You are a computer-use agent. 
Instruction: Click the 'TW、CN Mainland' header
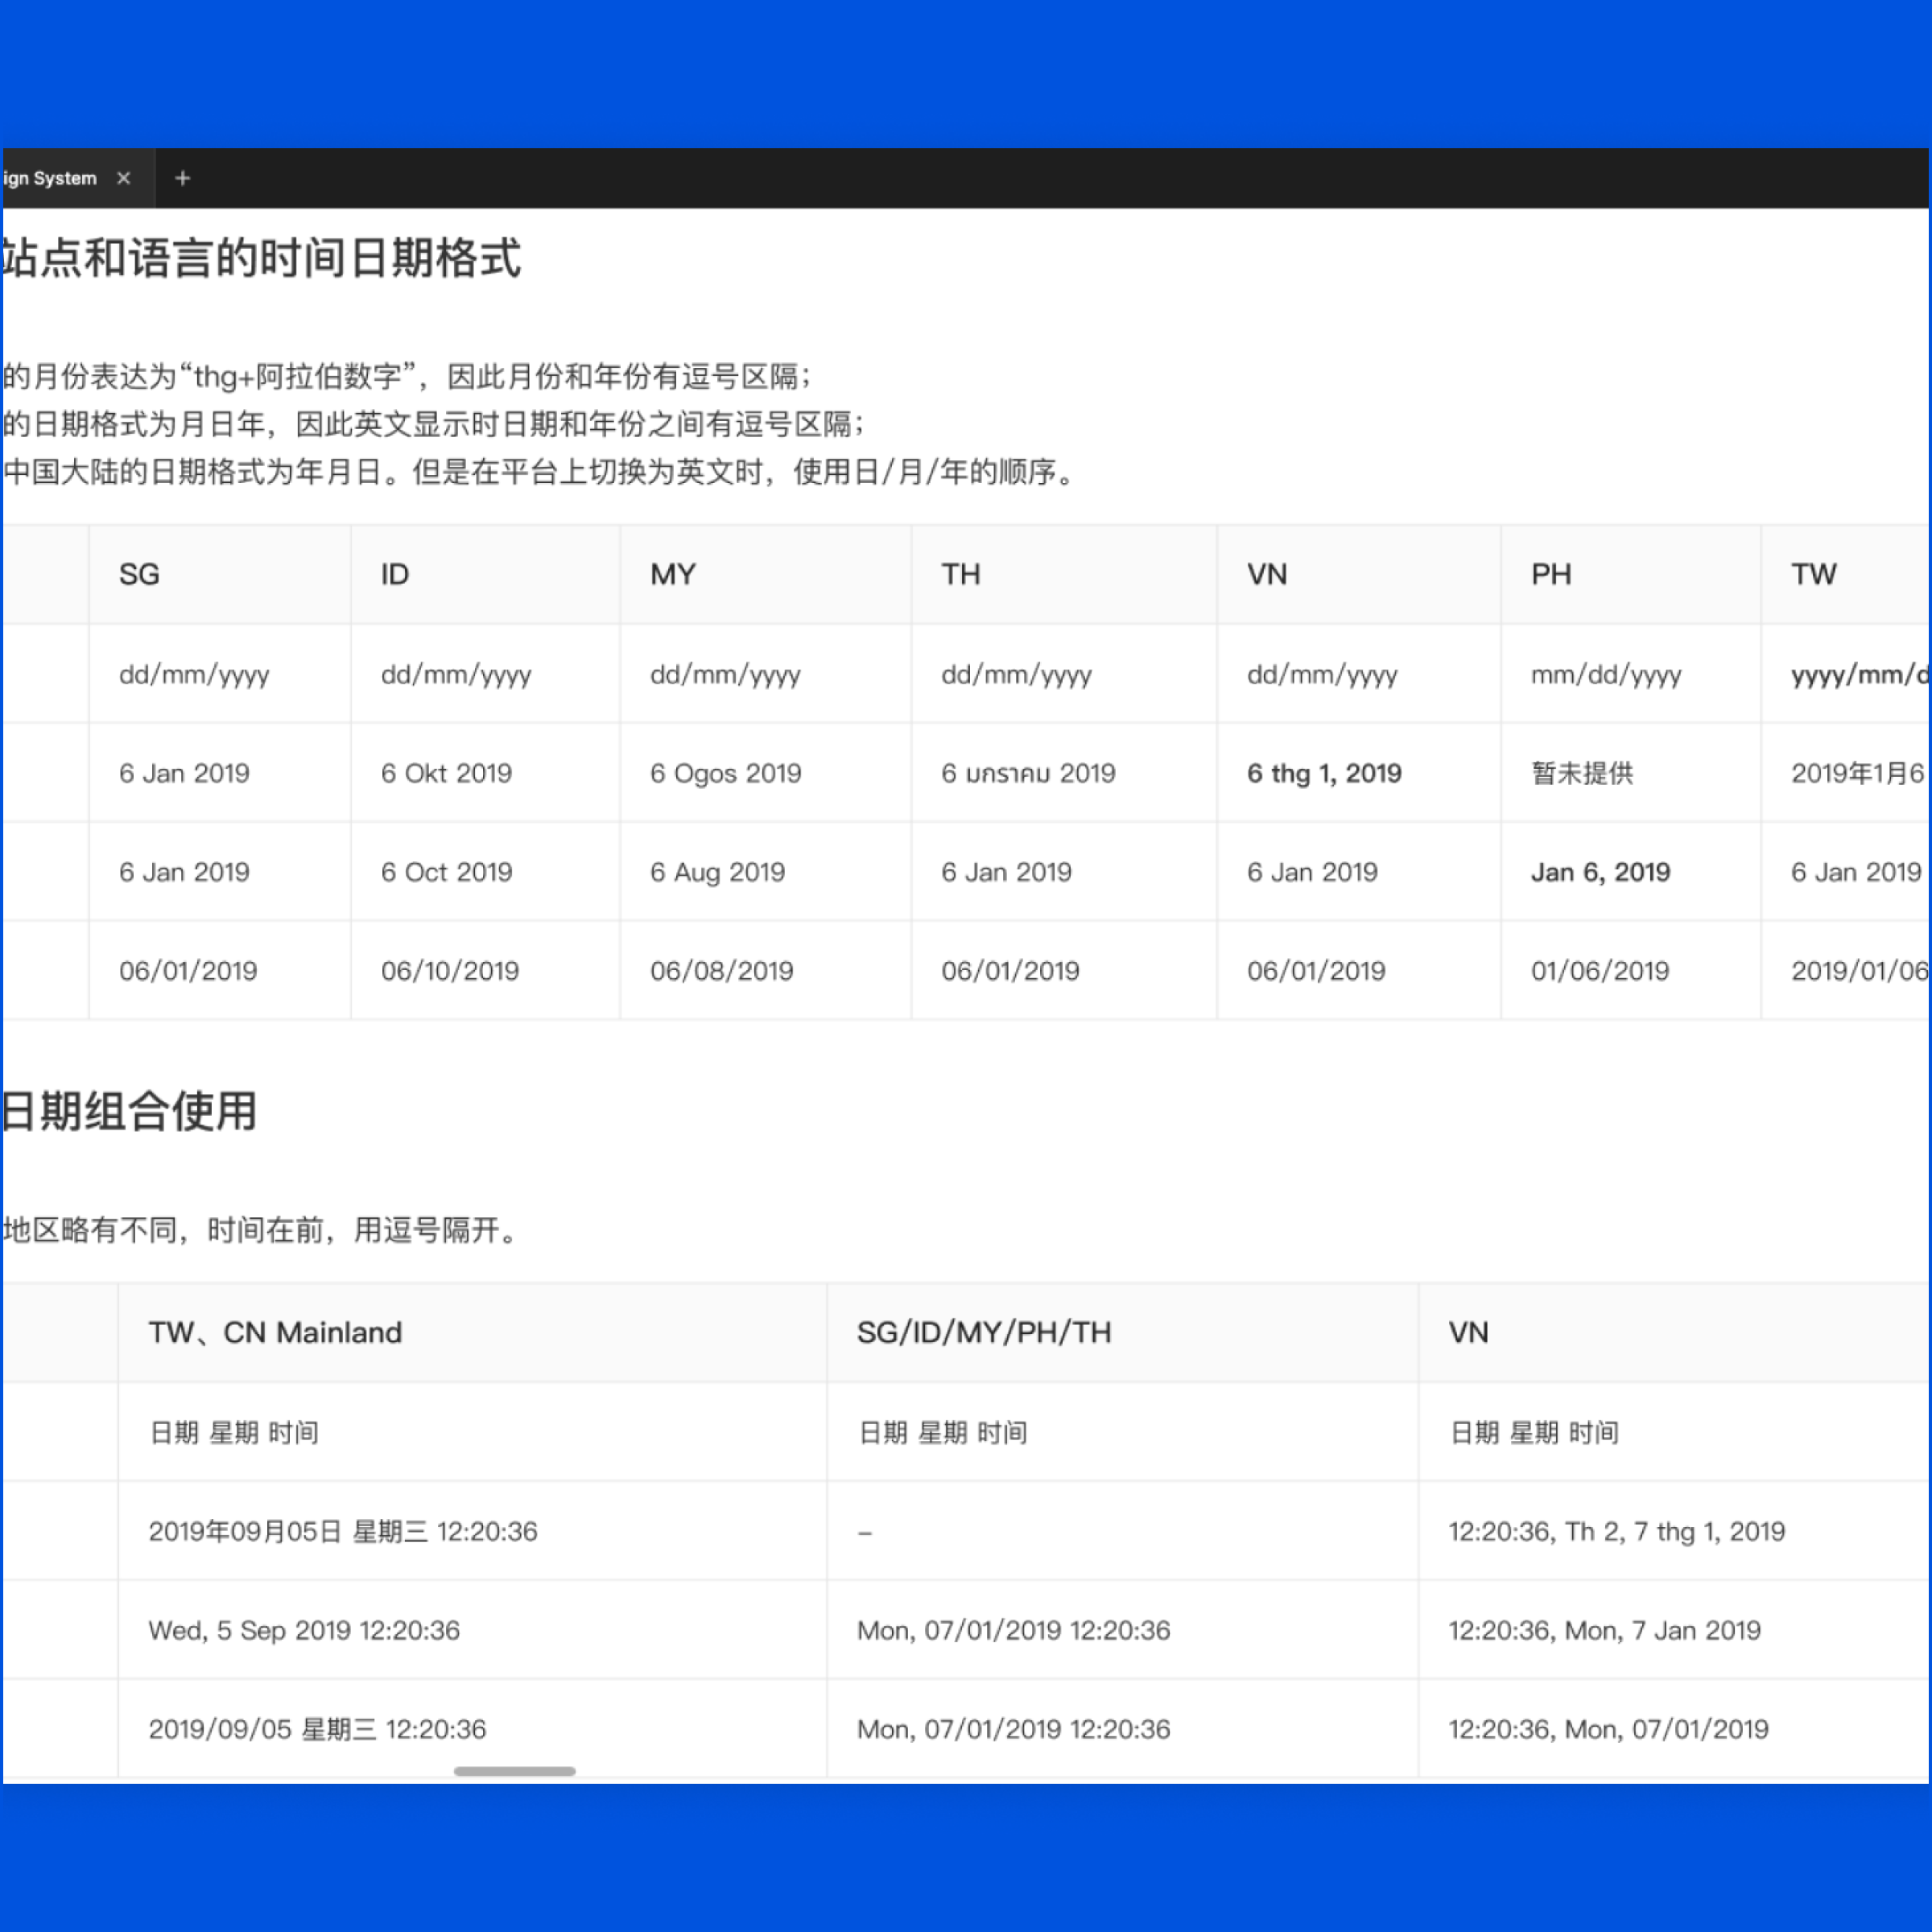tap(472, 1332)
